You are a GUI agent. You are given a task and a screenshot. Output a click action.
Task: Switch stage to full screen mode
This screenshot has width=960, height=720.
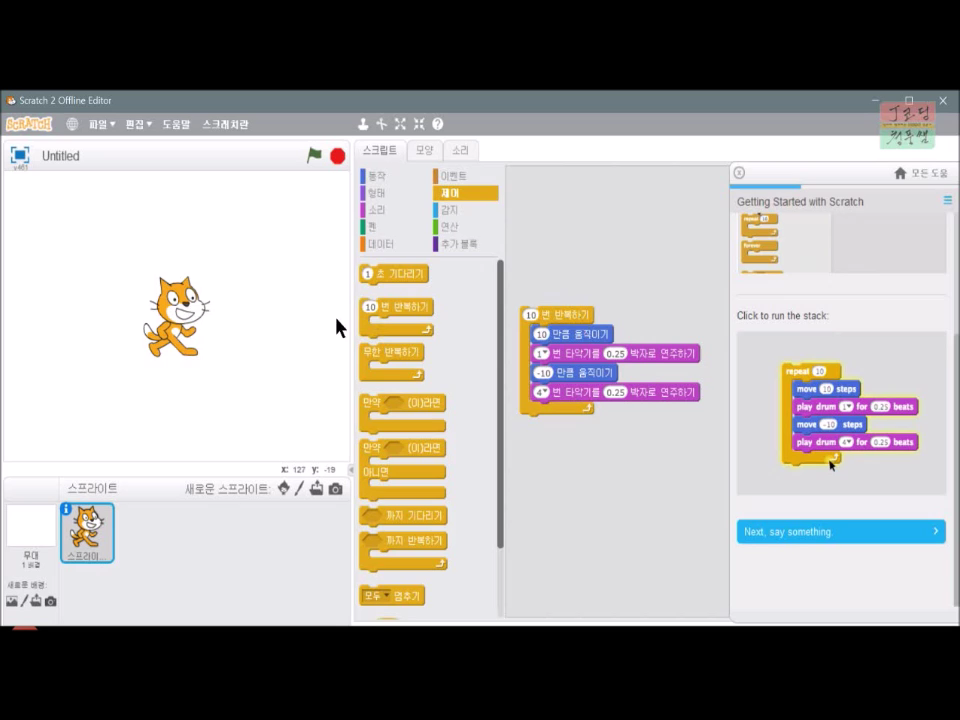coord(20,155)
